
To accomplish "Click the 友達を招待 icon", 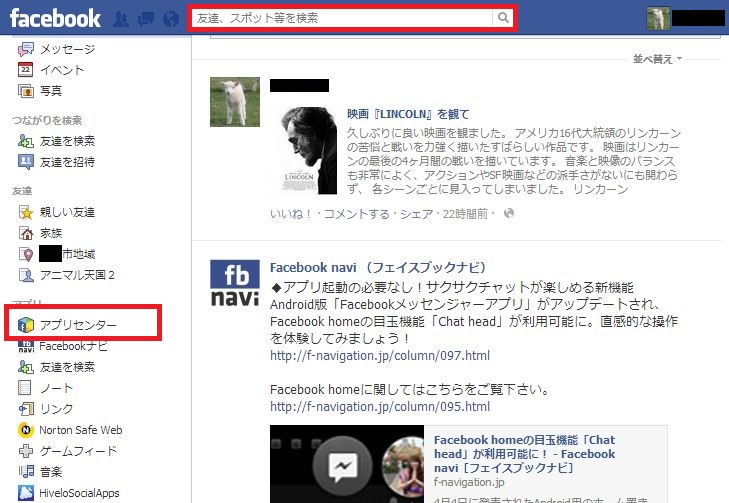I will click(x=26, y=162).
